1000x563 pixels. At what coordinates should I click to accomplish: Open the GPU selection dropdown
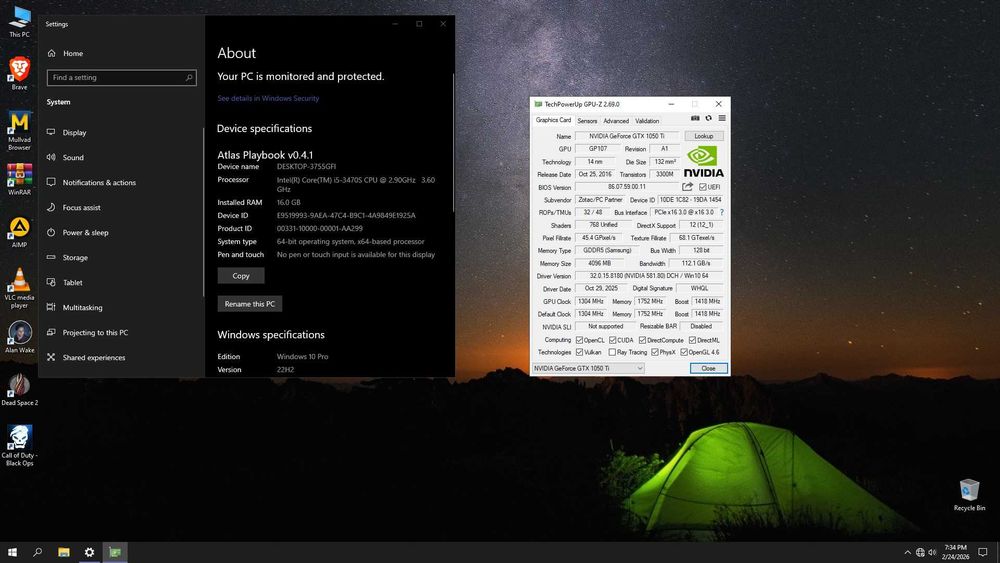[588, 369]
